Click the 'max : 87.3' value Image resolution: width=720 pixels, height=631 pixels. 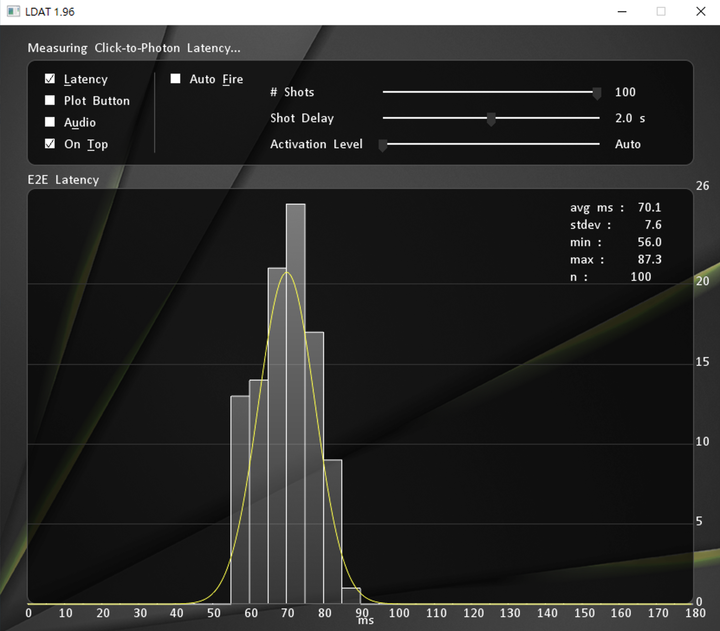click(x=615, y=259)
